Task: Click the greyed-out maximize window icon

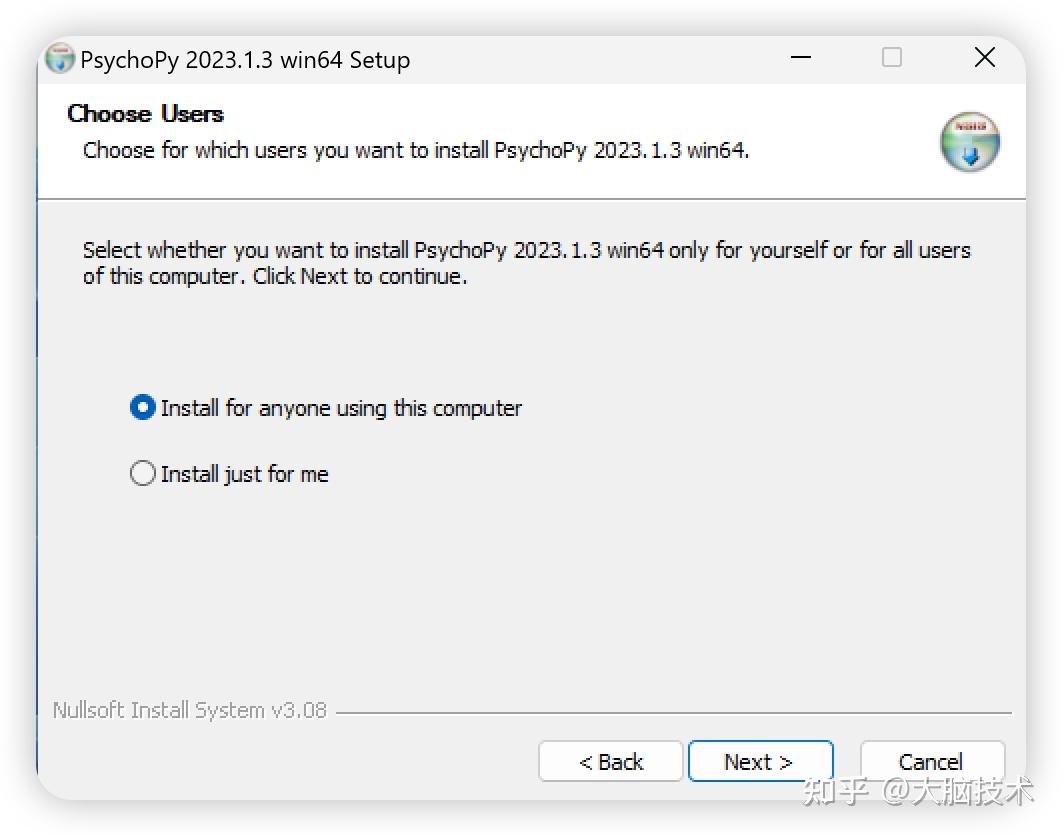Action: pos(892,58)
